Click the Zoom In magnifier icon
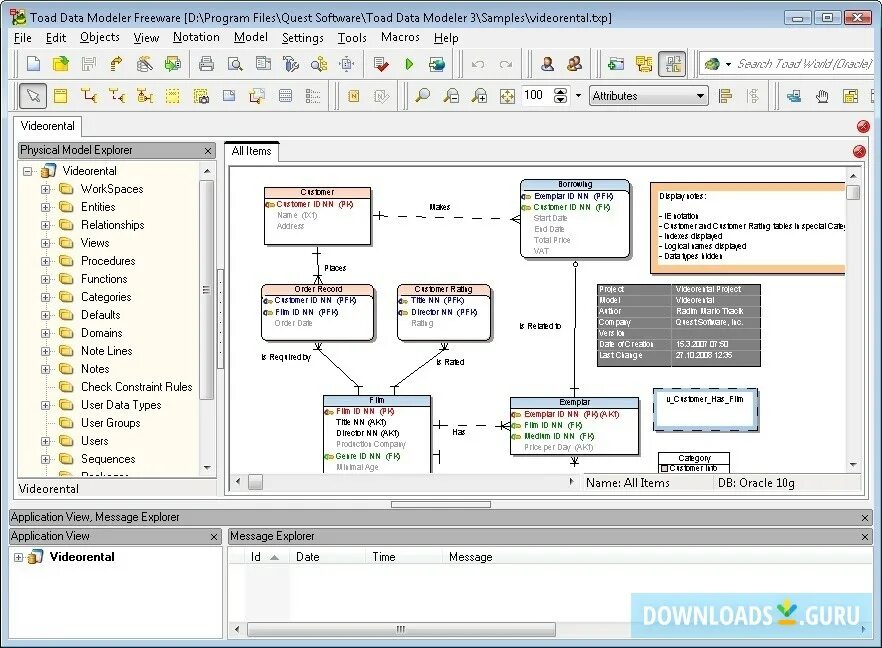 479,96
